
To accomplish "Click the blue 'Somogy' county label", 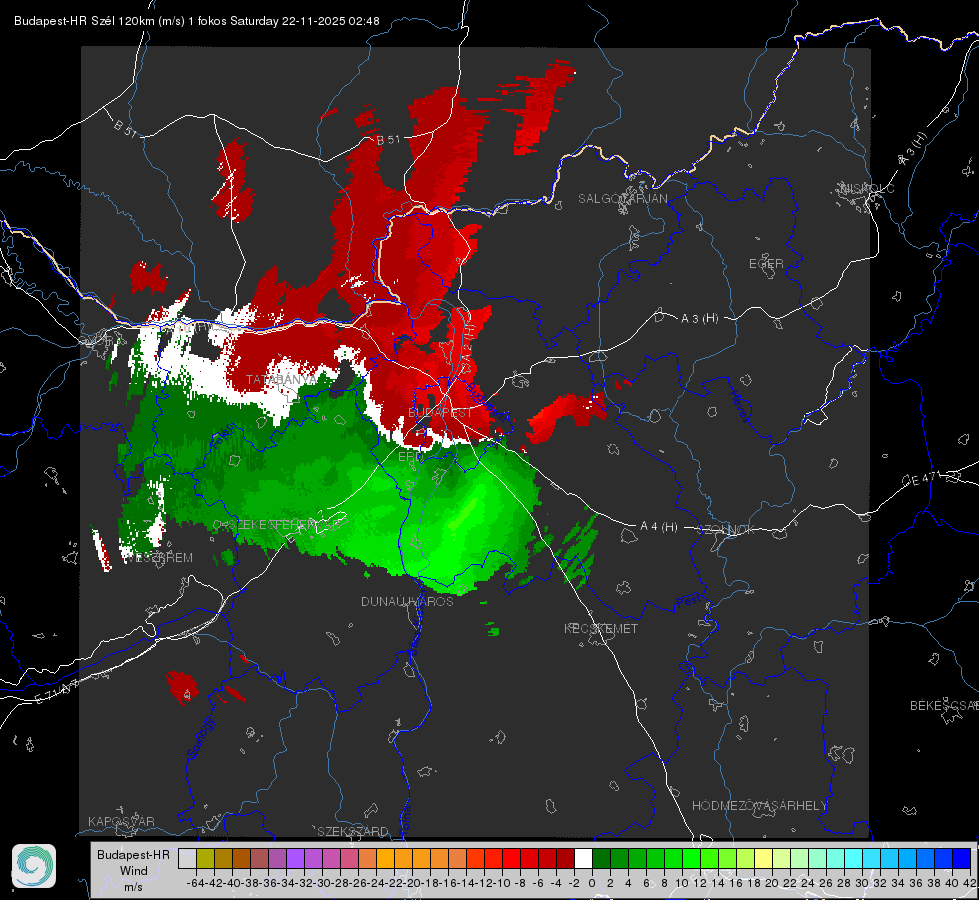I will (x=200, y=738).
